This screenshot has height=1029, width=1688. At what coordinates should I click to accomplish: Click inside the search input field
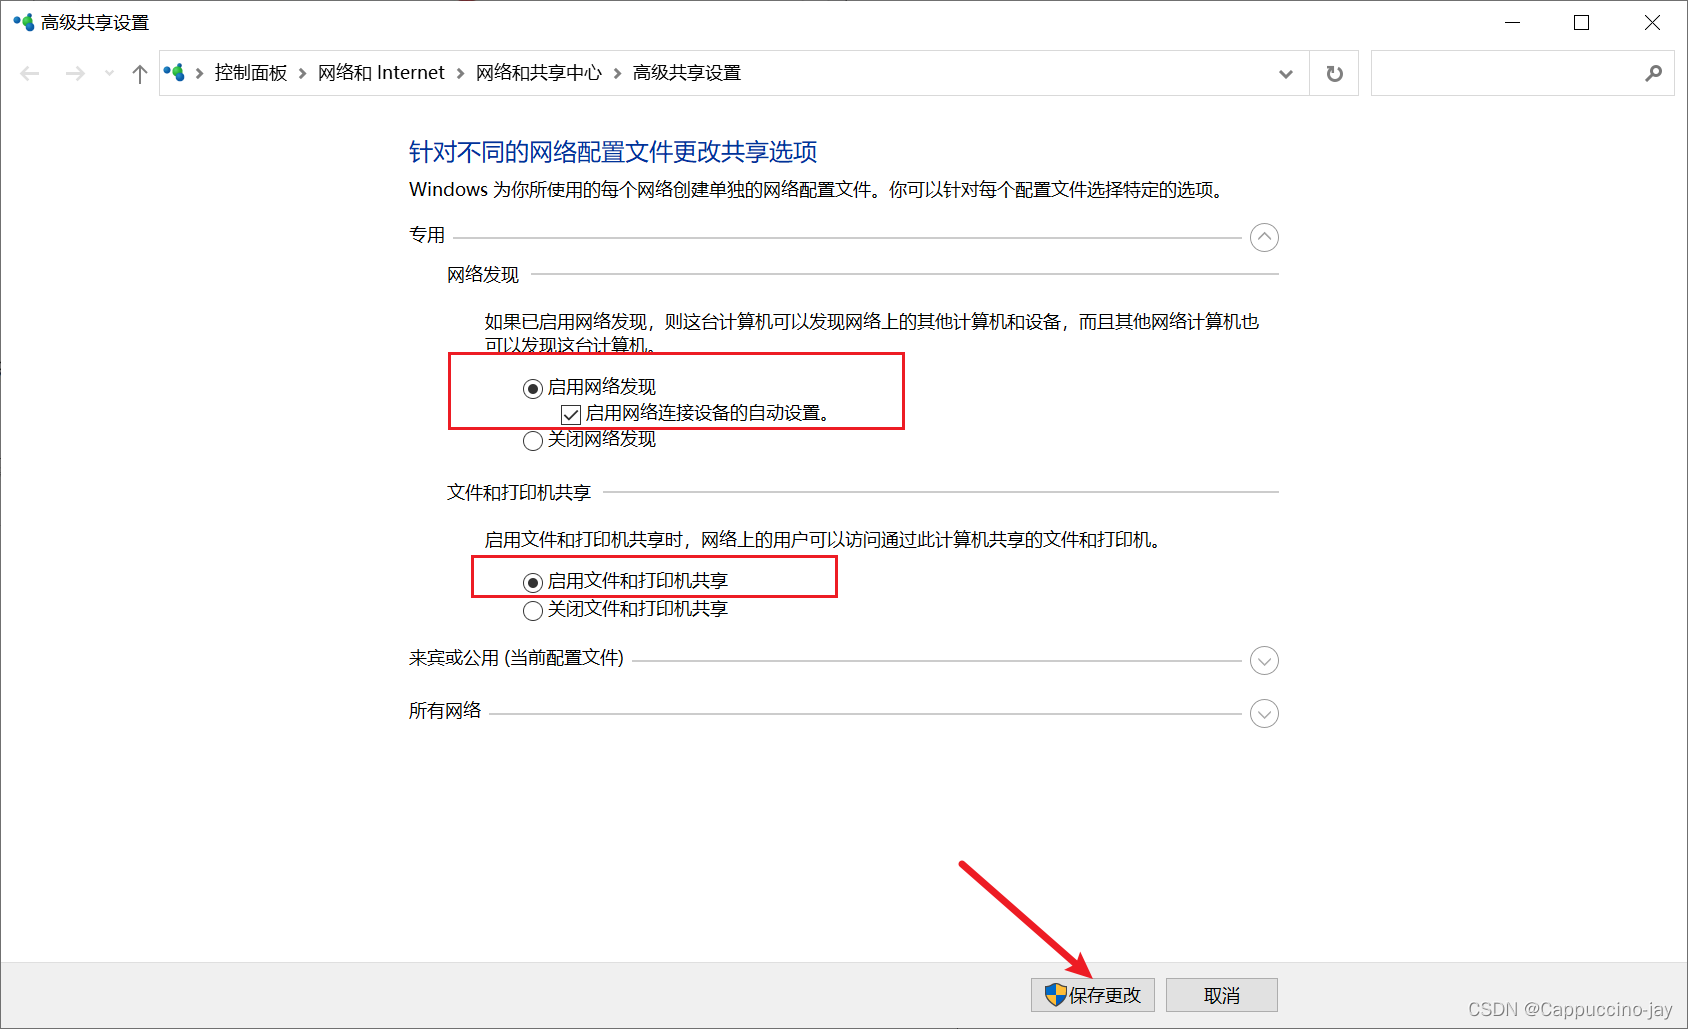[1500, 73]
